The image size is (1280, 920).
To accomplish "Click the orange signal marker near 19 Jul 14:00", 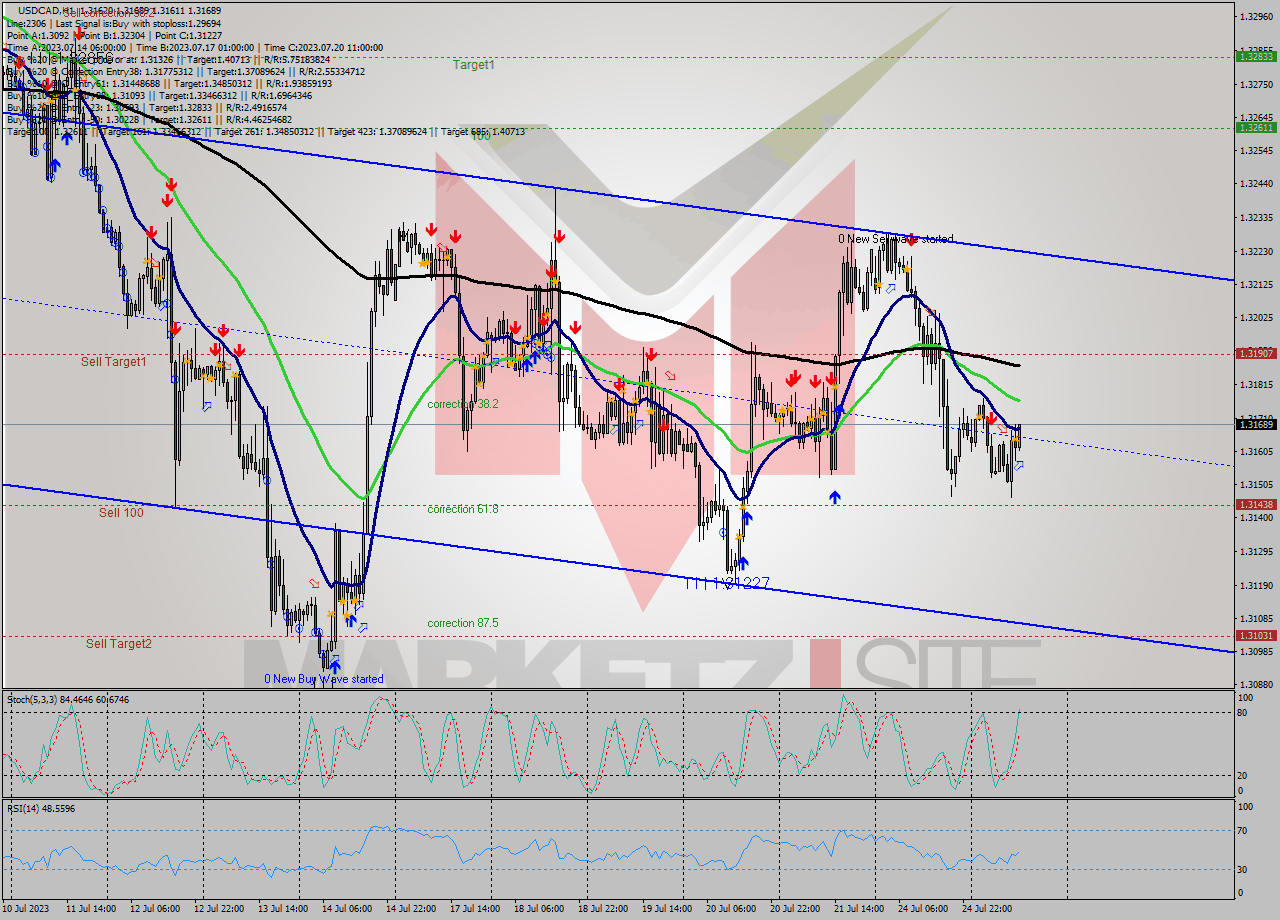I will (x=649, y=383).
